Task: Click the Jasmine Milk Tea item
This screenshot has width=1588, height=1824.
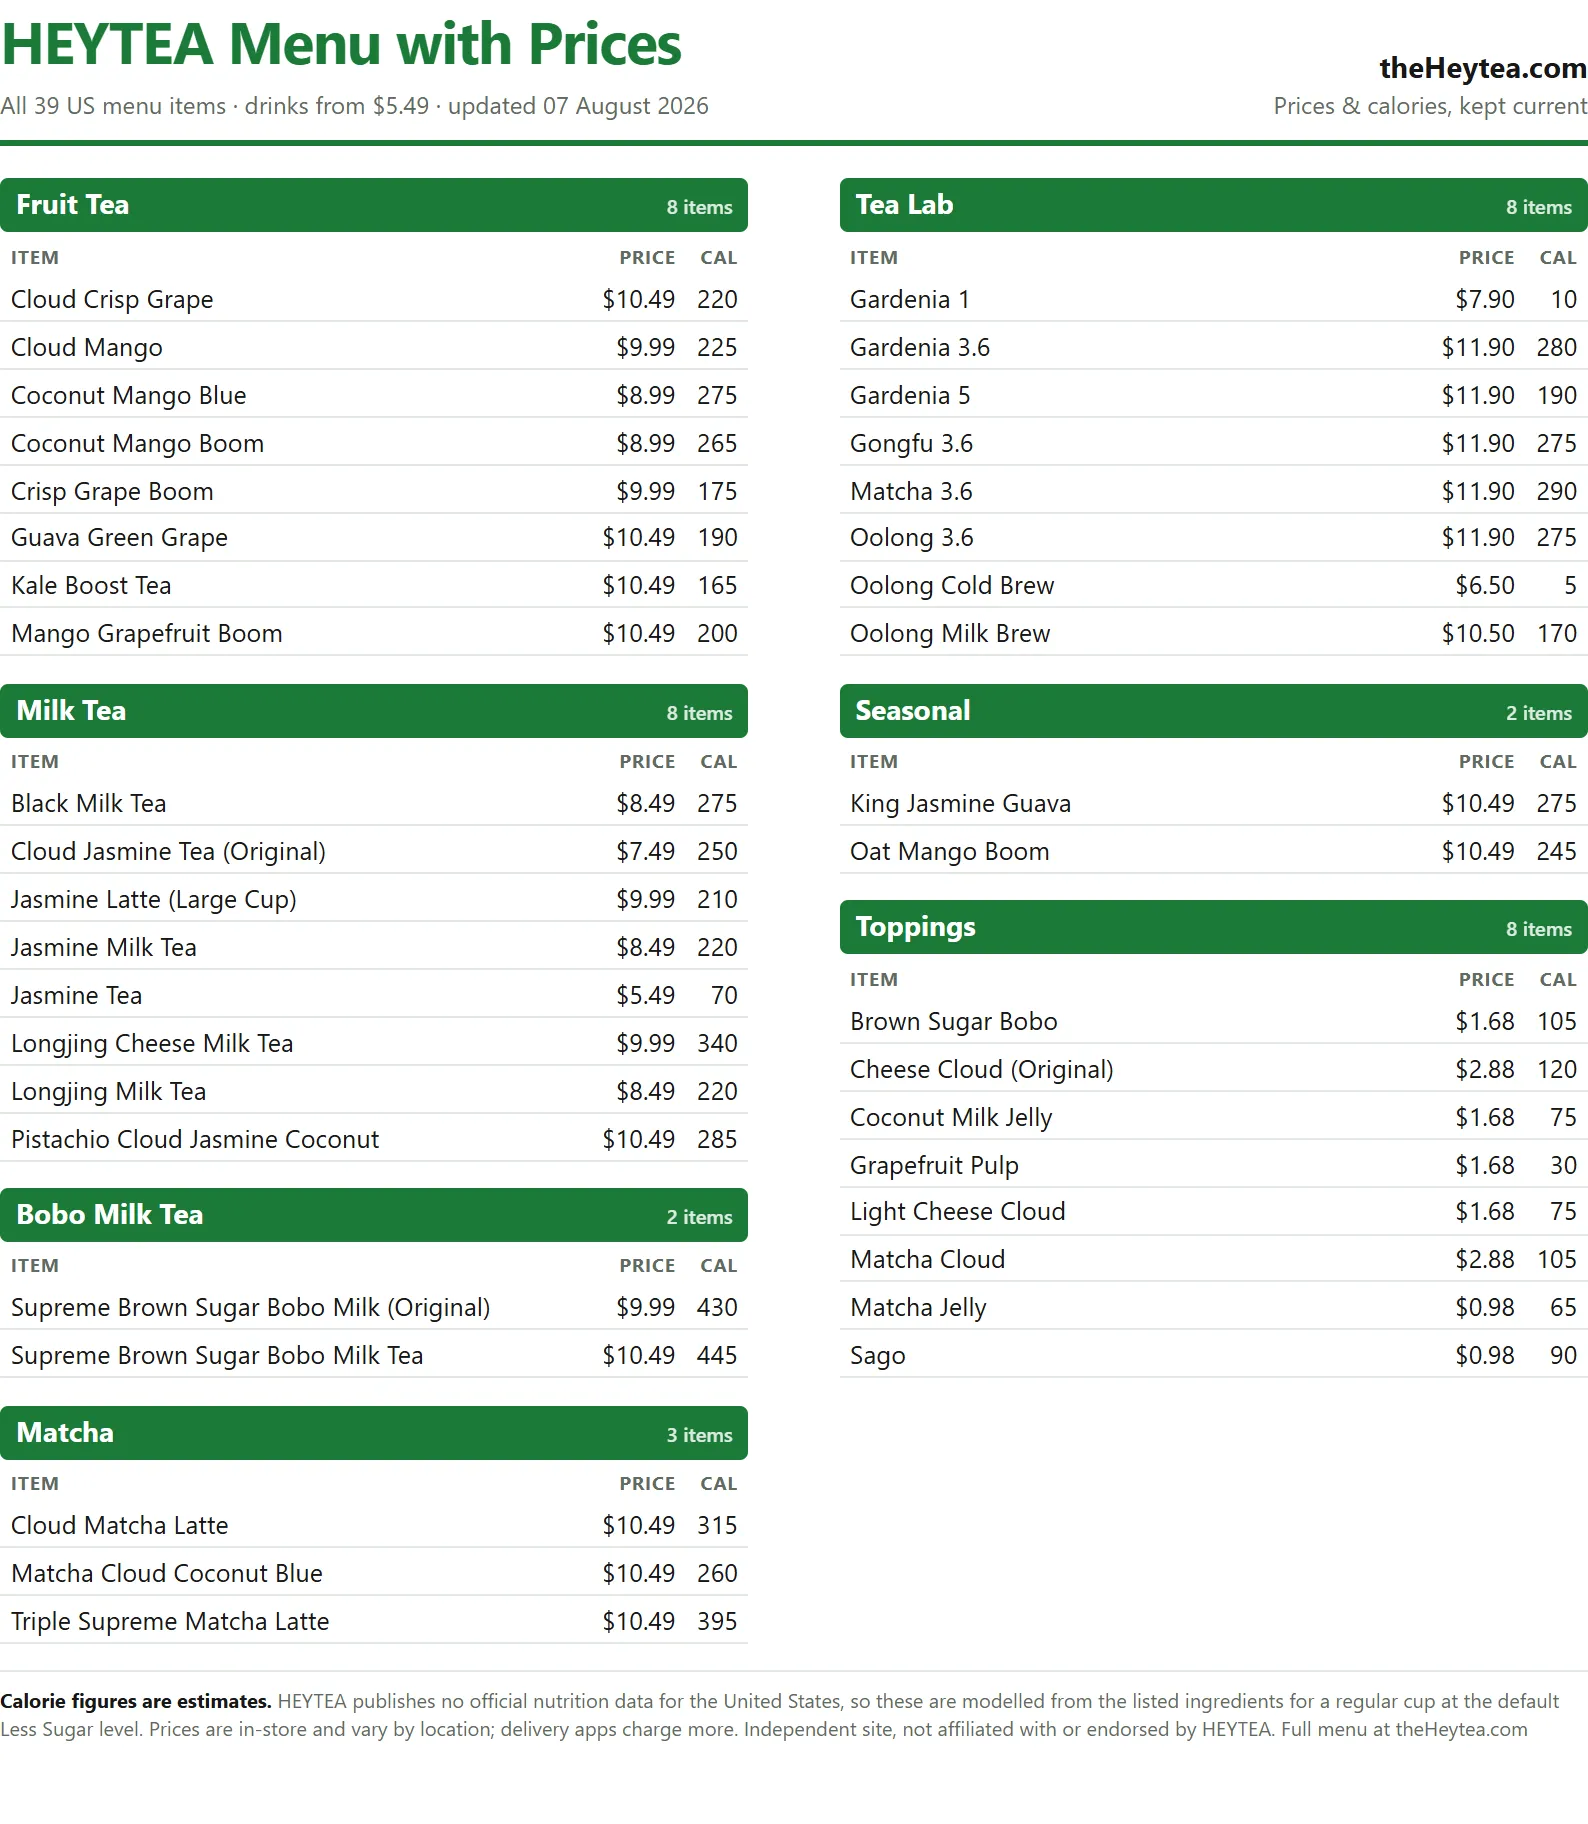Action: (x=374, y=947)
